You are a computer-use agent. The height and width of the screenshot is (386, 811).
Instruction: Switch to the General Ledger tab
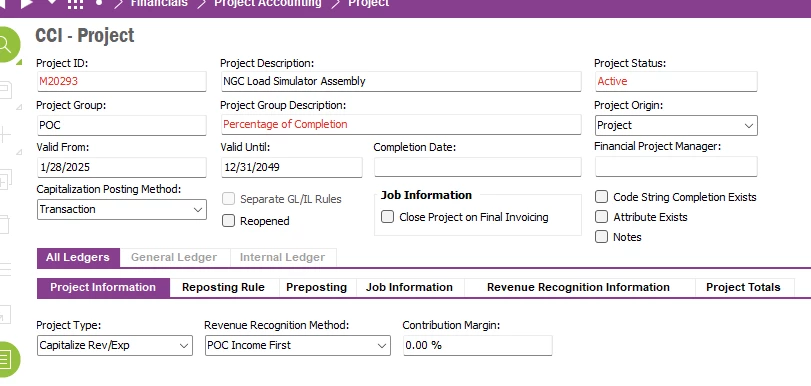(x=174, y=258)
